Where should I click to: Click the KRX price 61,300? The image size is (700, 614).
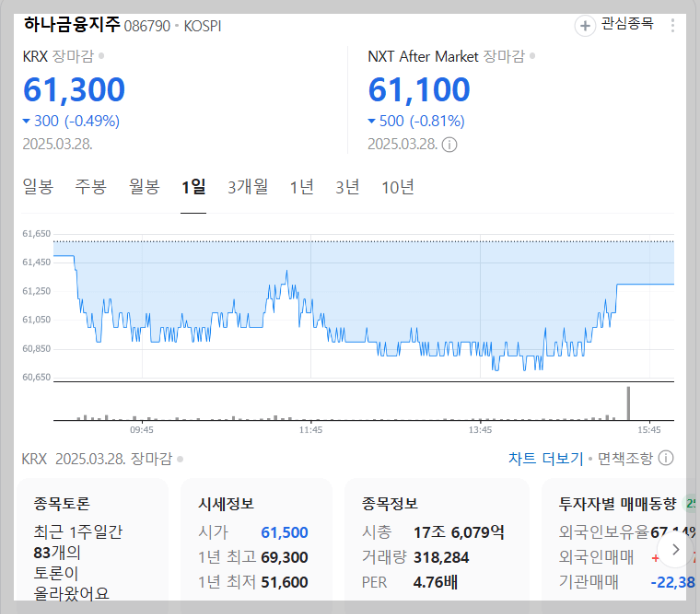pos(74,90)
